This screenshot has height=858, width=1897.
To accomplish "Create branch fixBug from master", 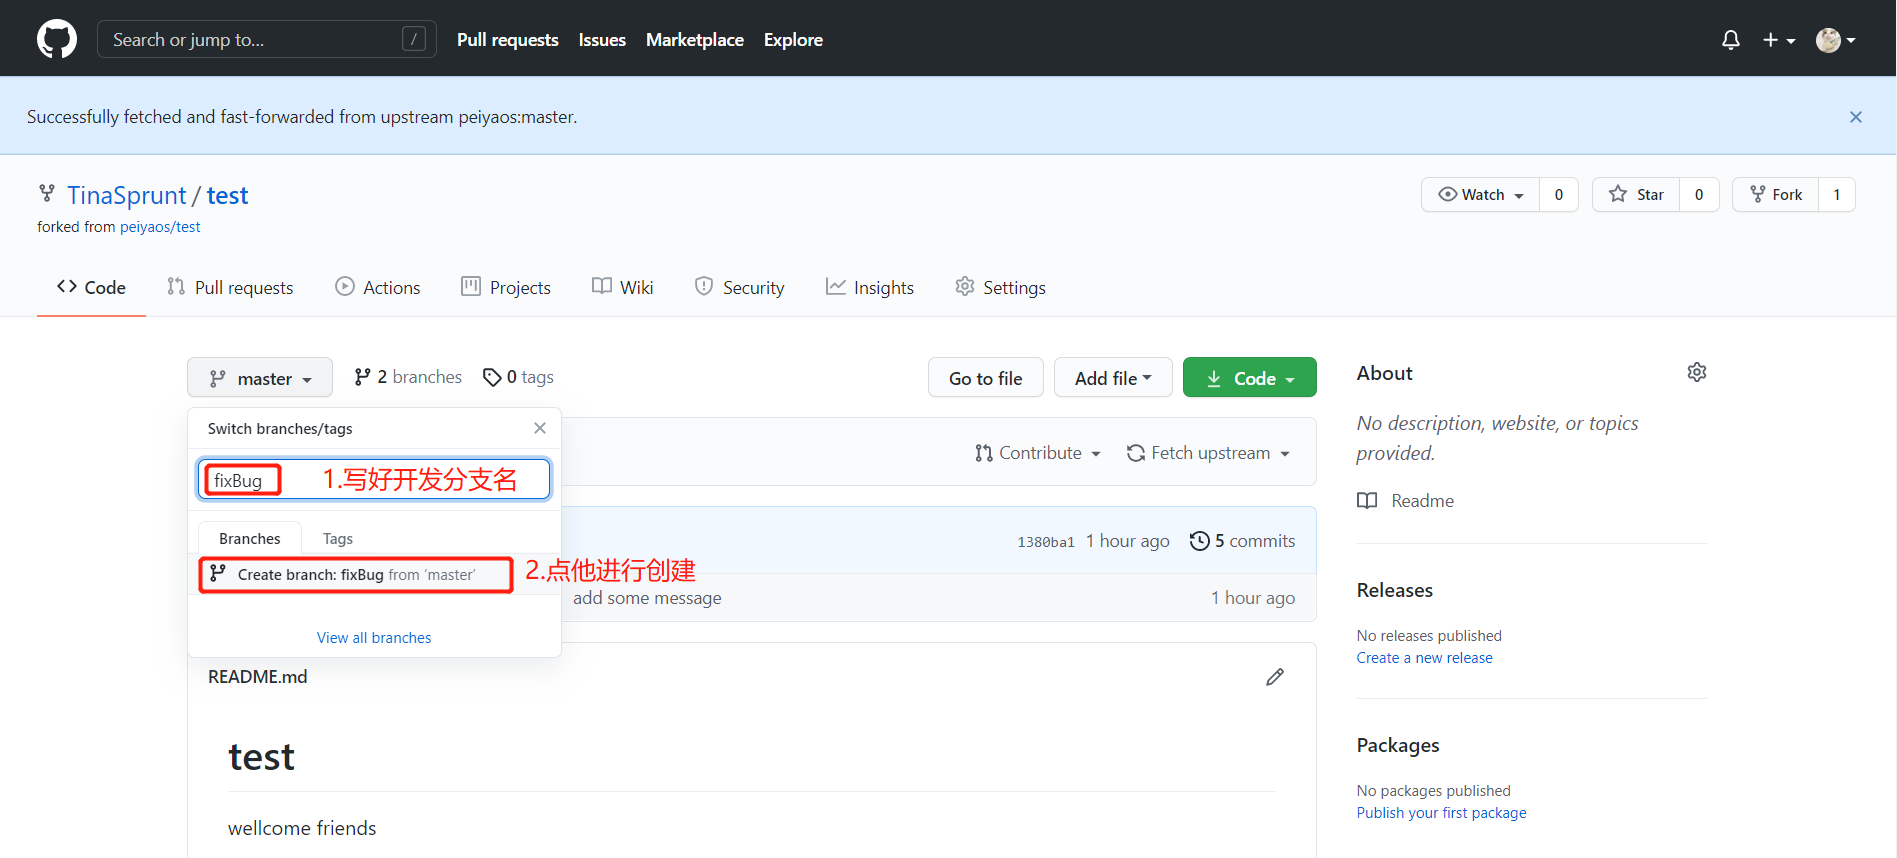I will (374, 575).
